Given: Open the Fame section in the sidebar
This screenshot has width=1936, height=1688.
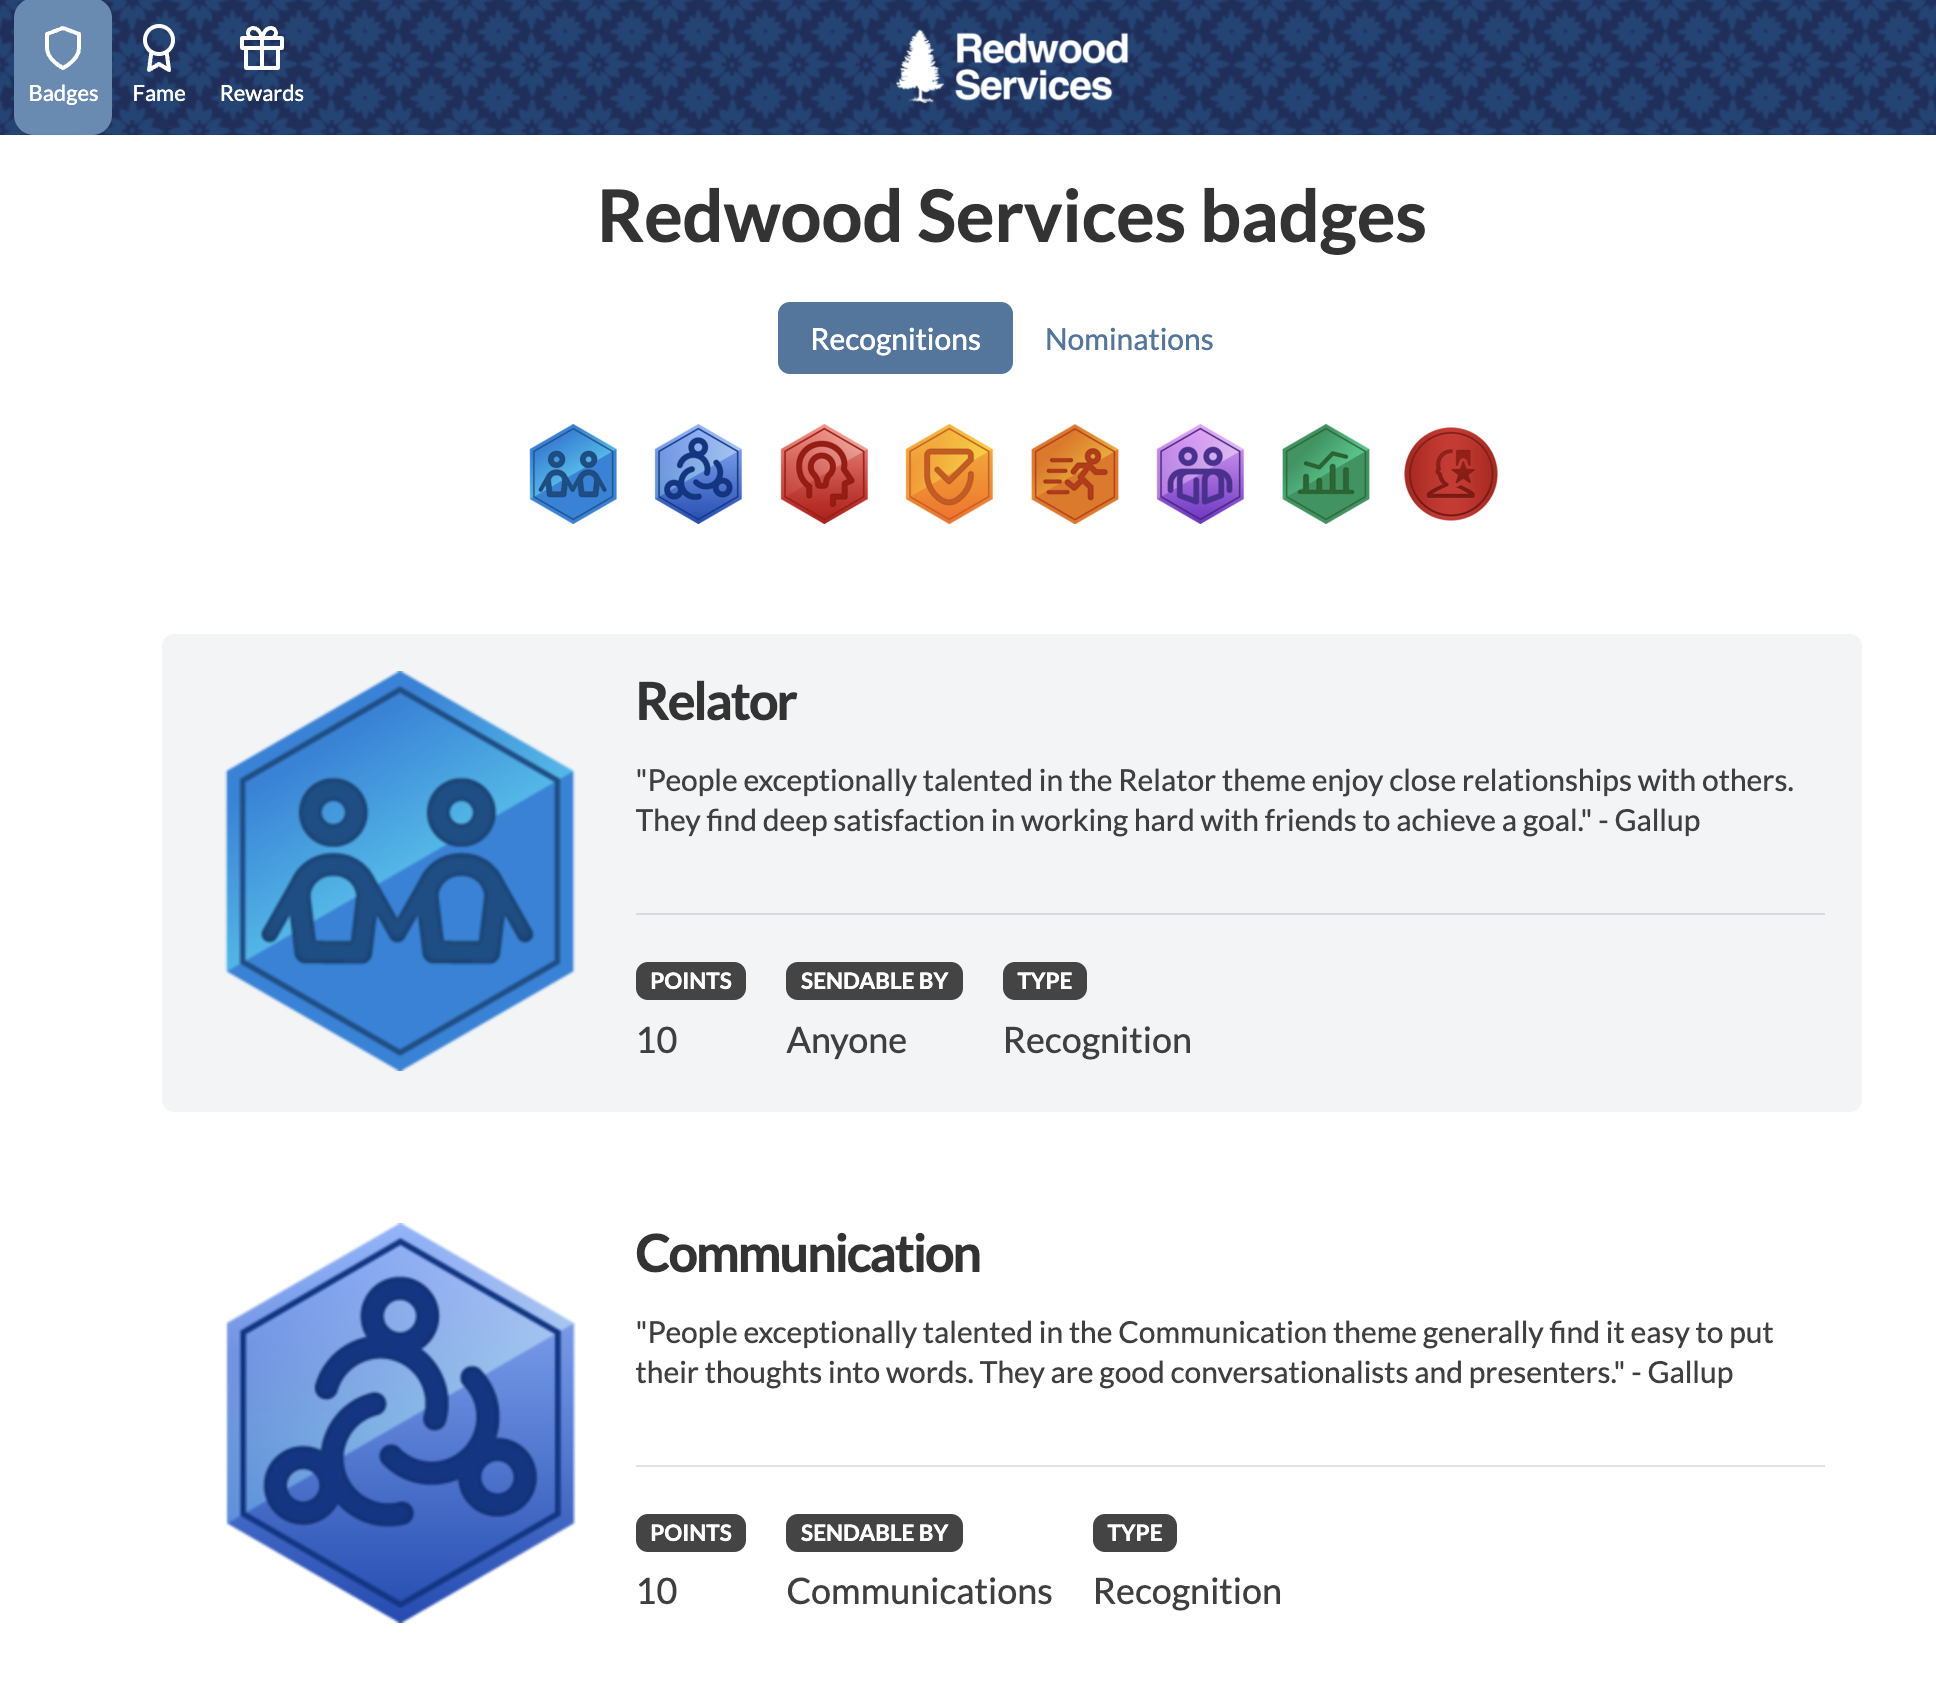Looking at the screenshot, I should point(159,66).
